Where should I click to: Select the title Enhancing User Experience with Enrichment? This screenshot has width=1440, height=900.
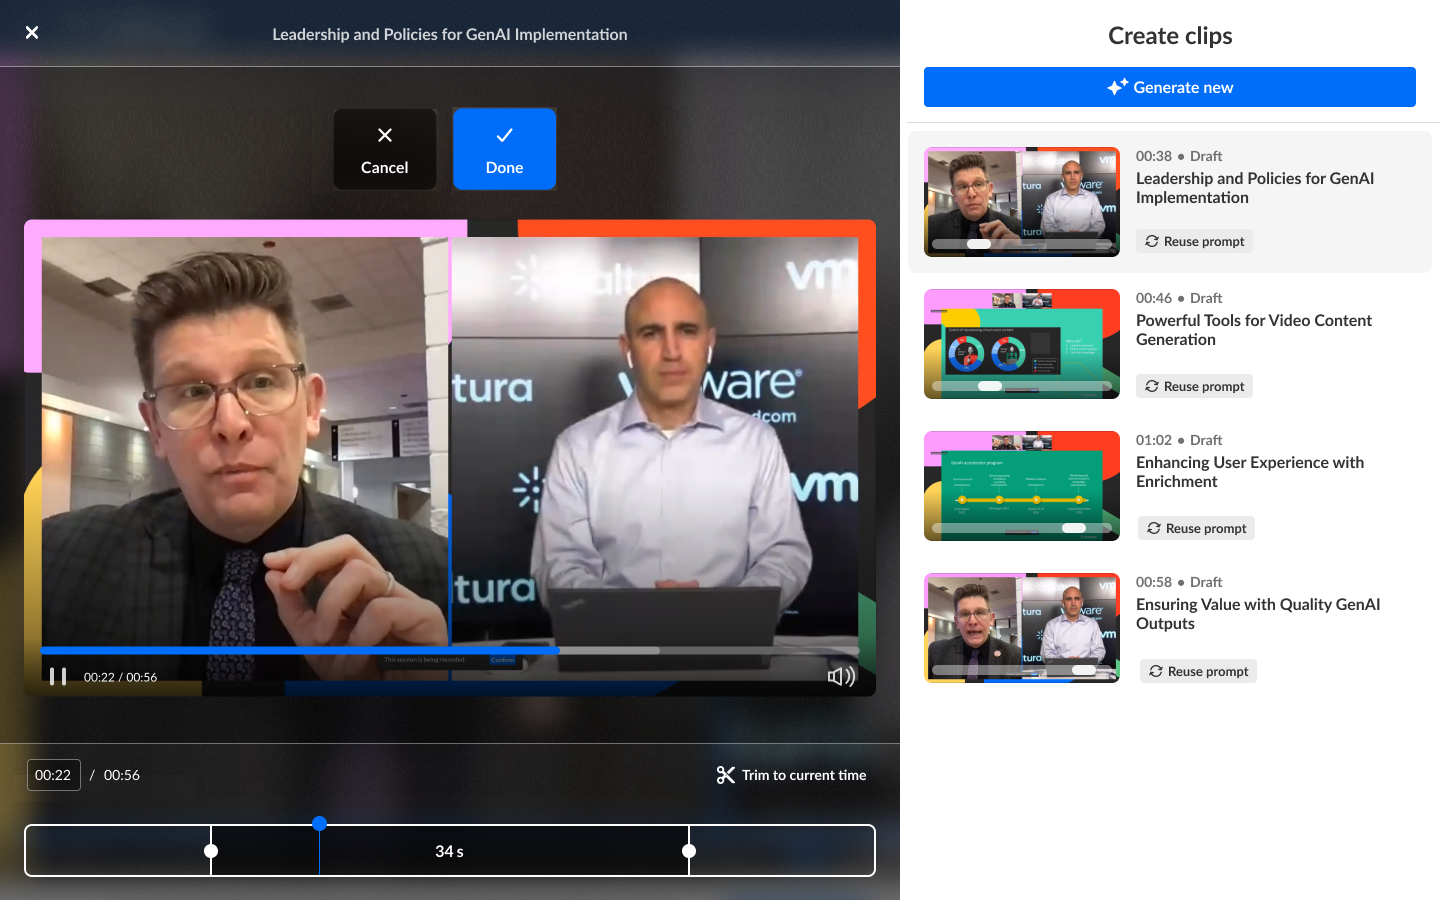pyautogui.click(x=1250, y=472)
